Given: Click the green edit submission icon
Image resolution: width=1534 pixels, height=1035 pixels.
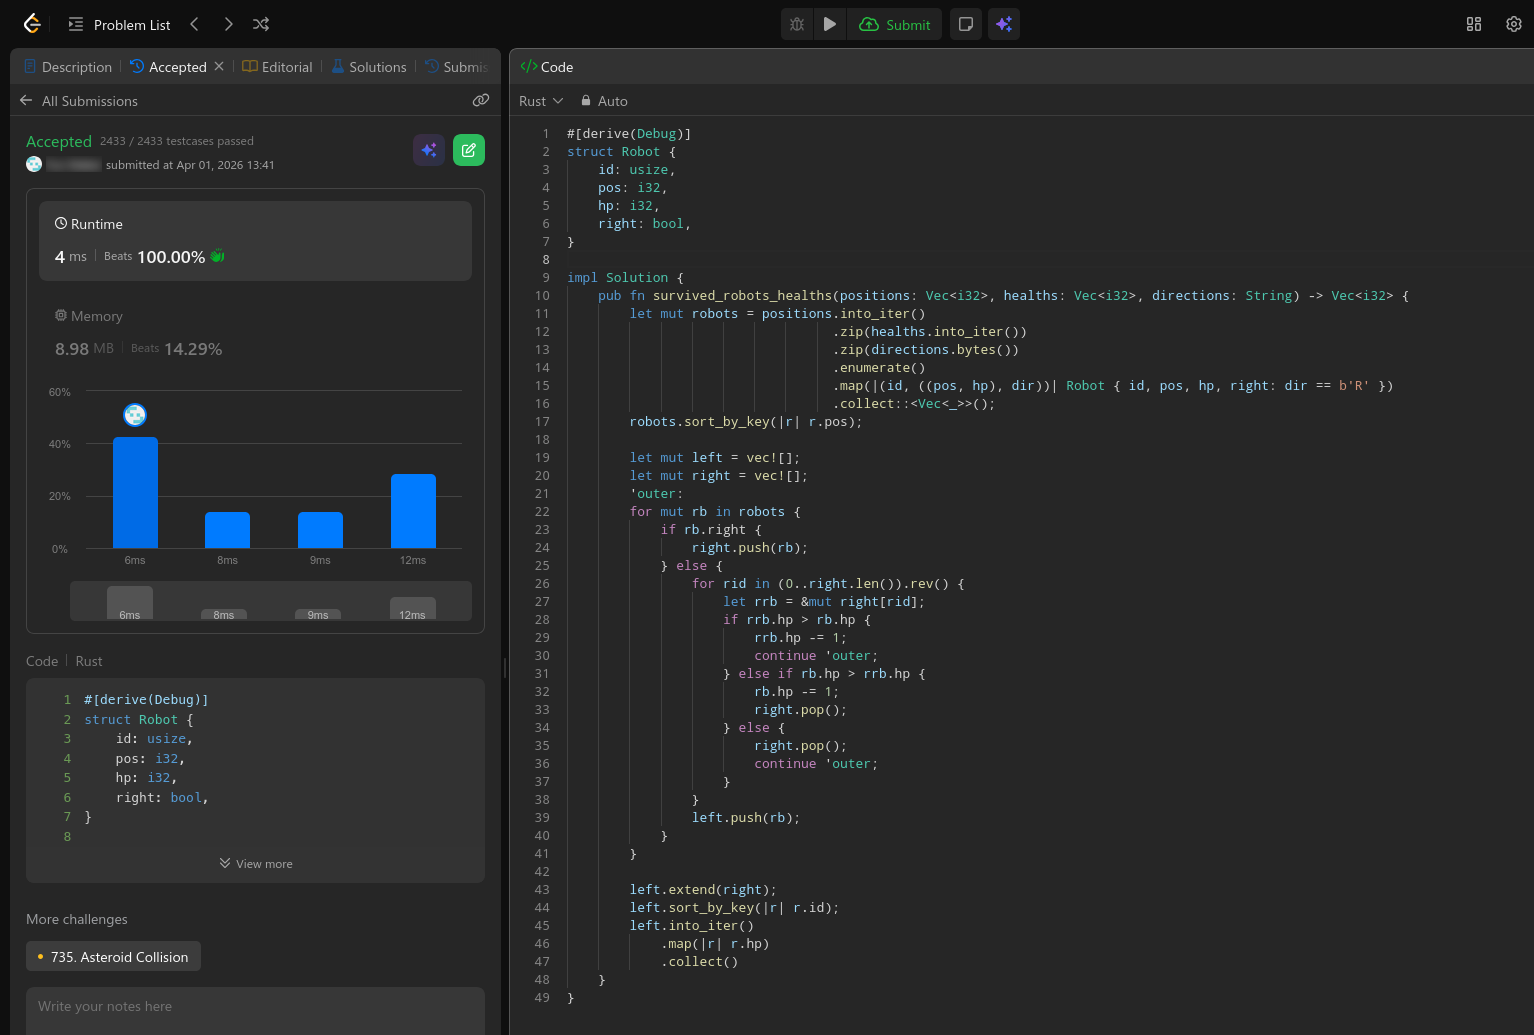Looking at the screenshot, I should 469,150.
